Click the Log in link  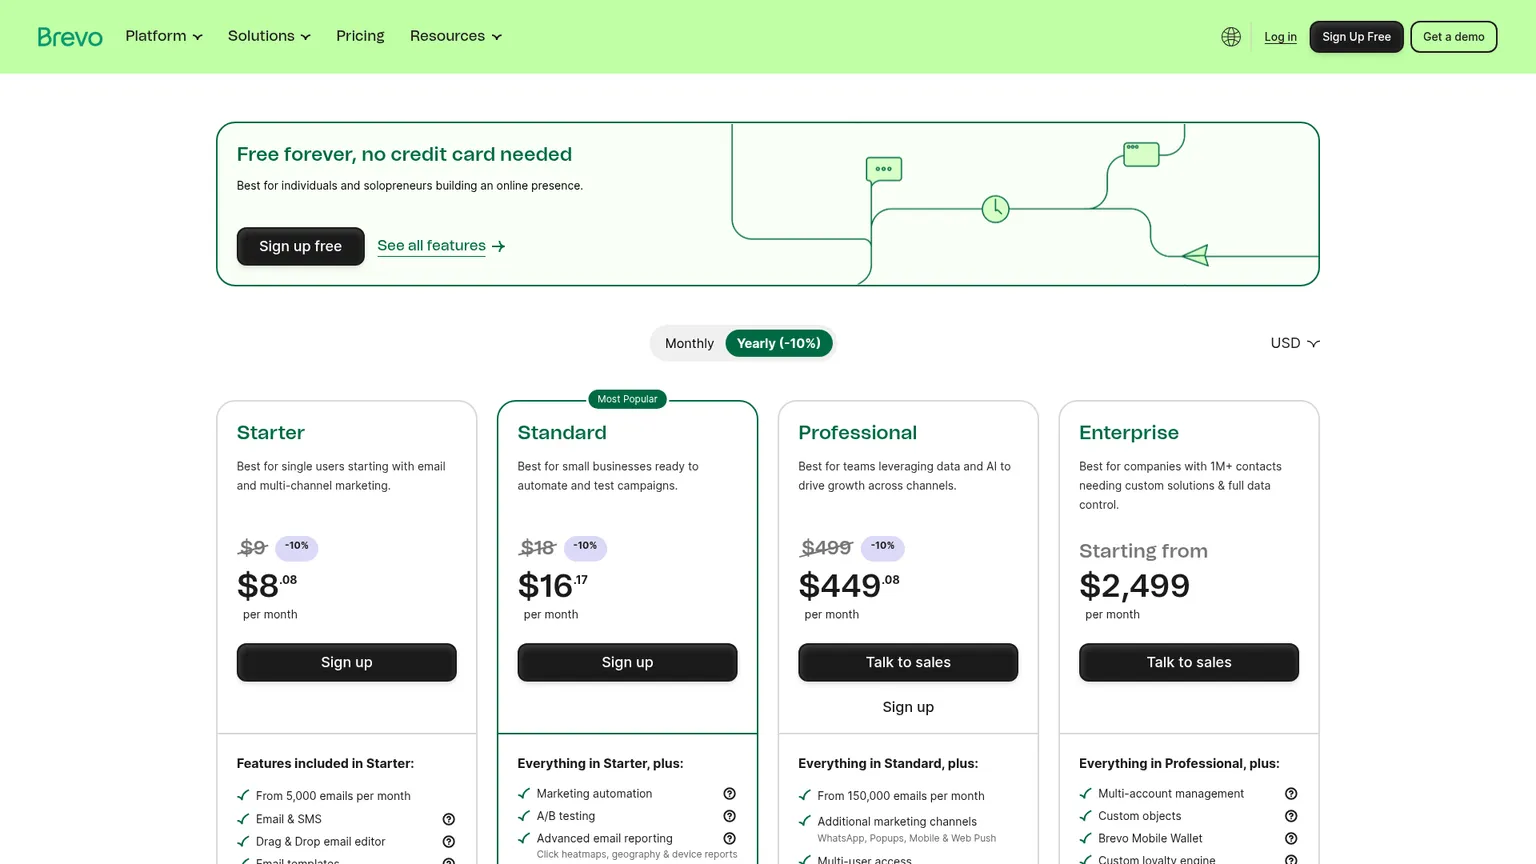tap(1280, 37)
